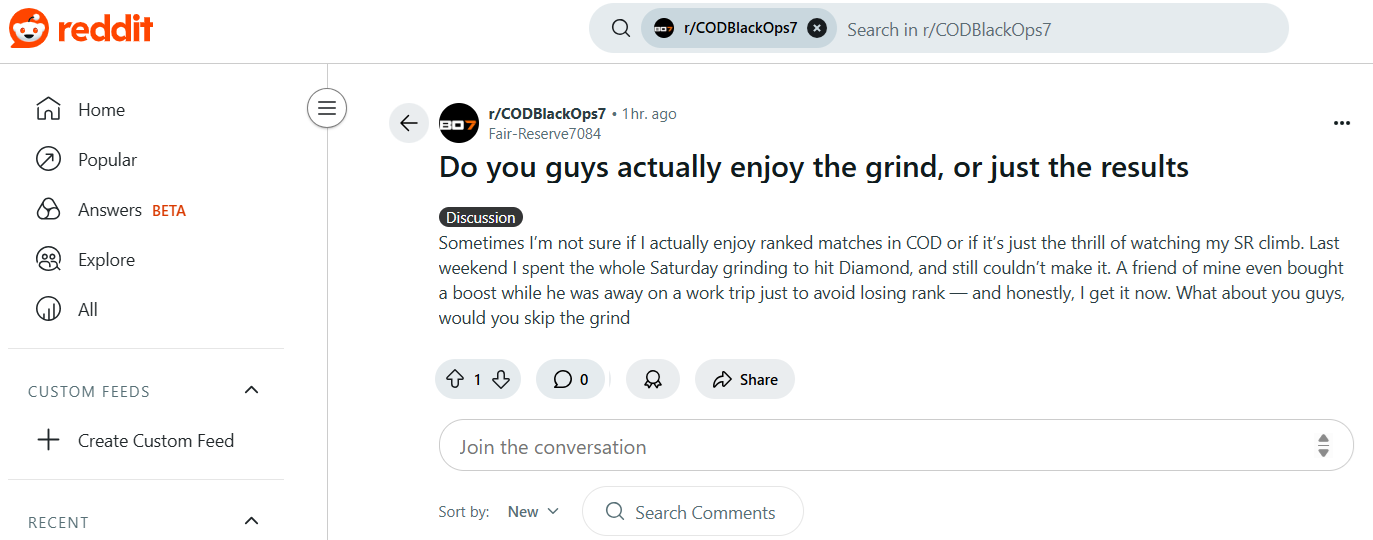Collapse the Custom Feeds section
The height and width of the screenshot is (540, 1373).
252,391
